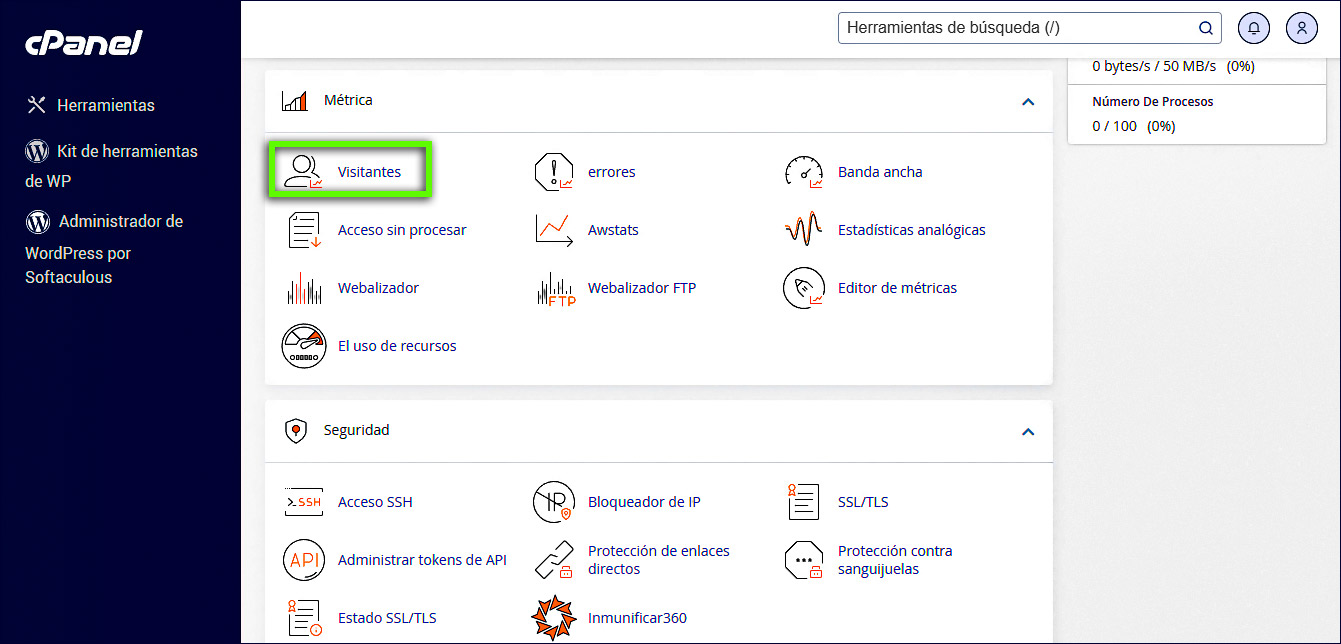Open the Estadísticas analógicas wave icon
This screenshot has width=1341, height=644.
(x=803, y=230)
